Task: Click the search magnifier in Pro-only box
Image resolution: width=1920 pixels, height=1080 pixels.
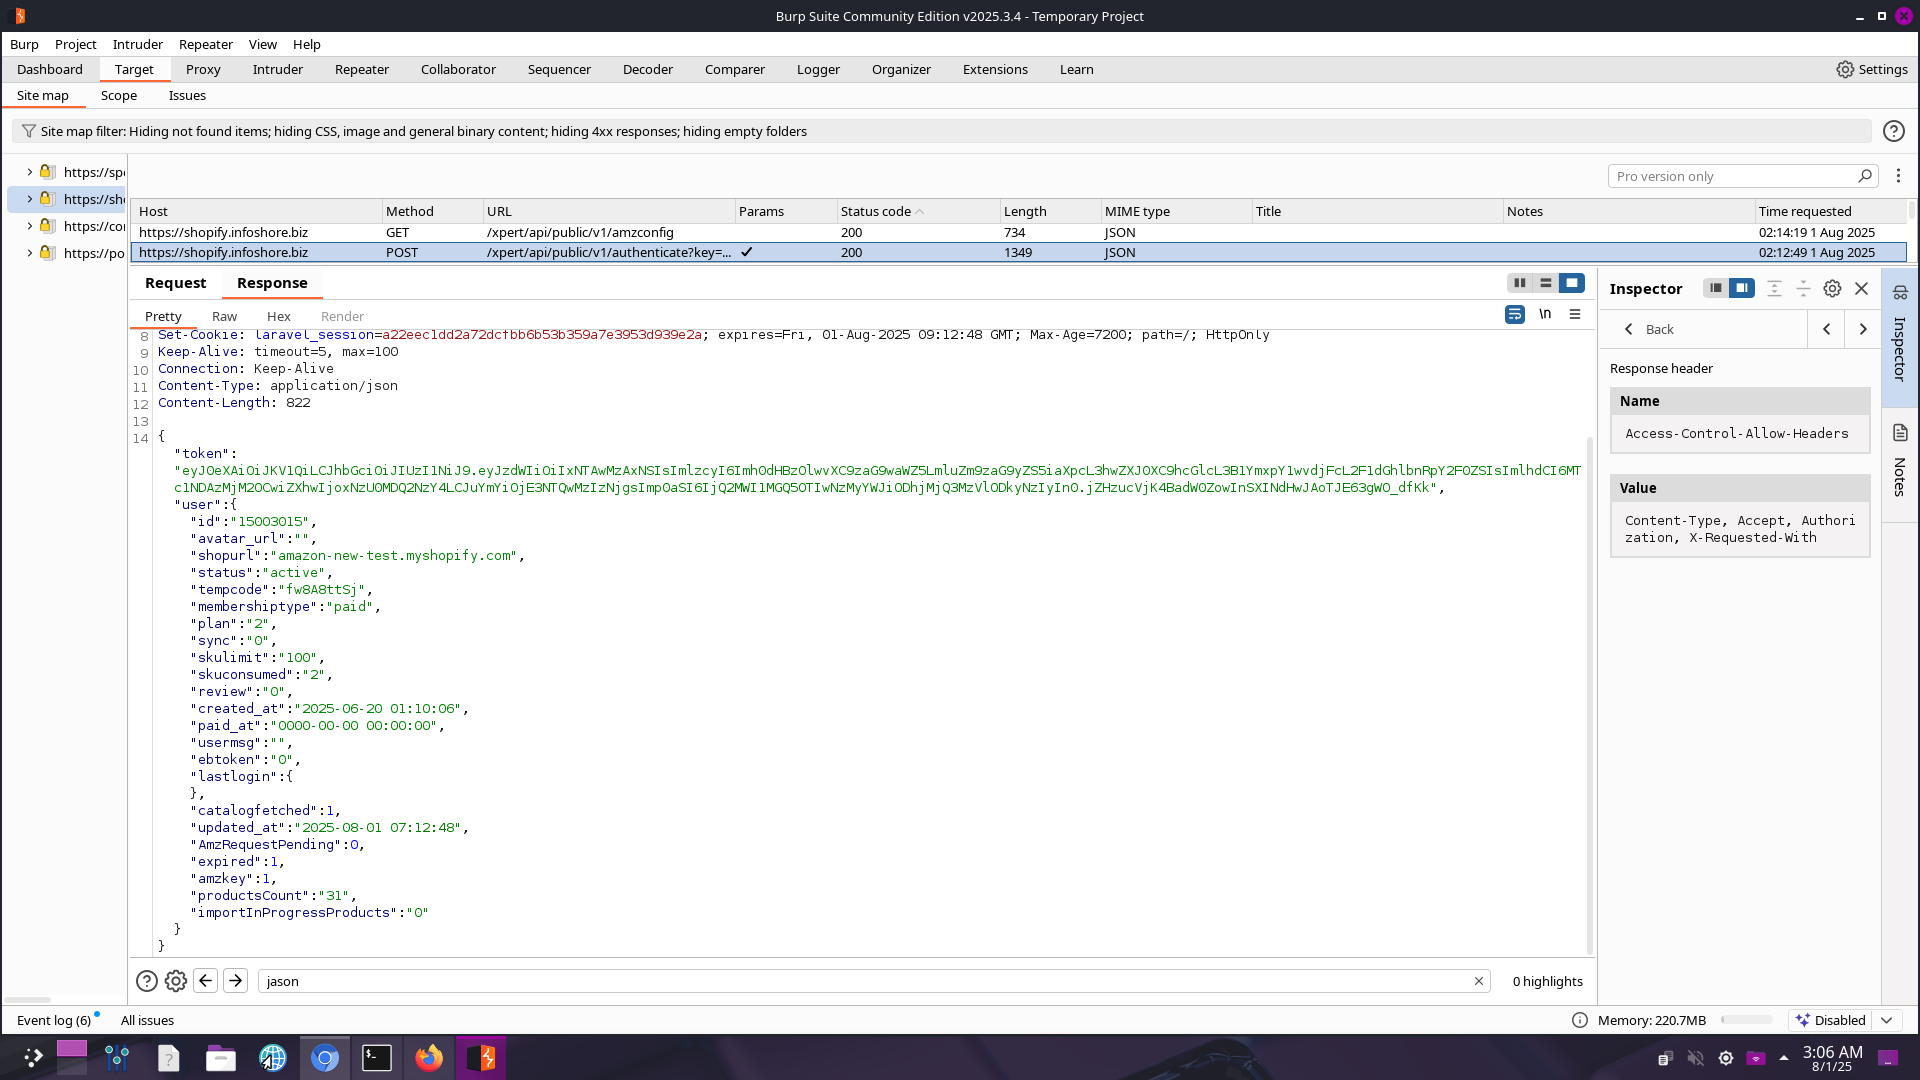Action: (1865, 176)
